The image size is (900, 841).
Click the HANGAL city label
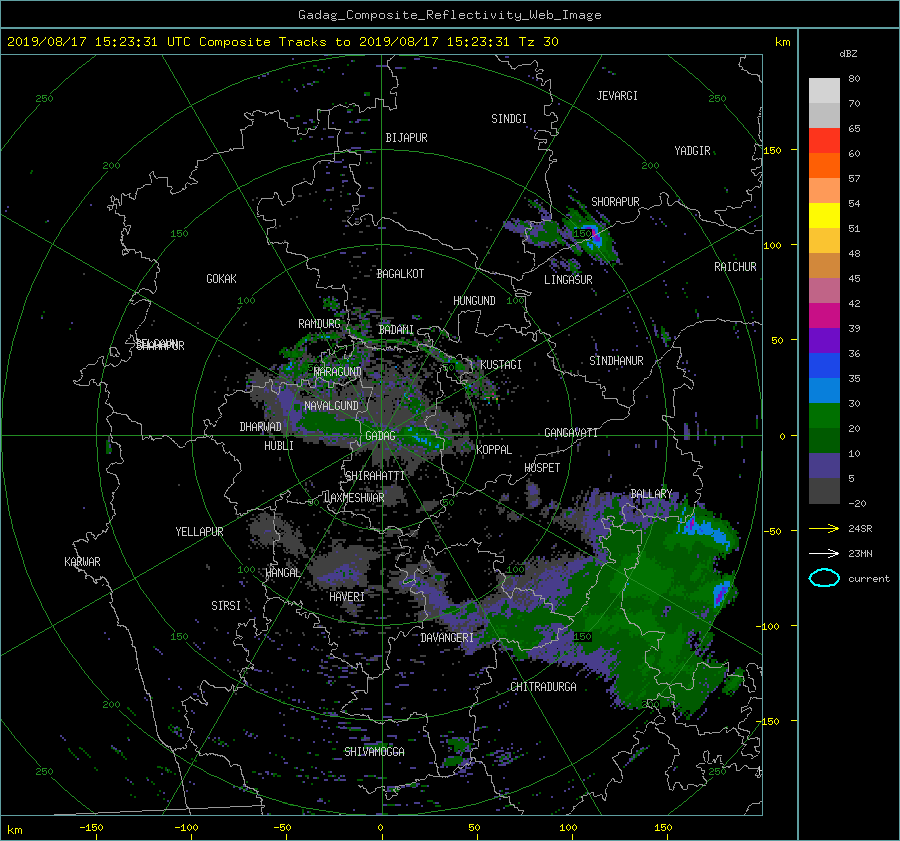click(282, 573)
